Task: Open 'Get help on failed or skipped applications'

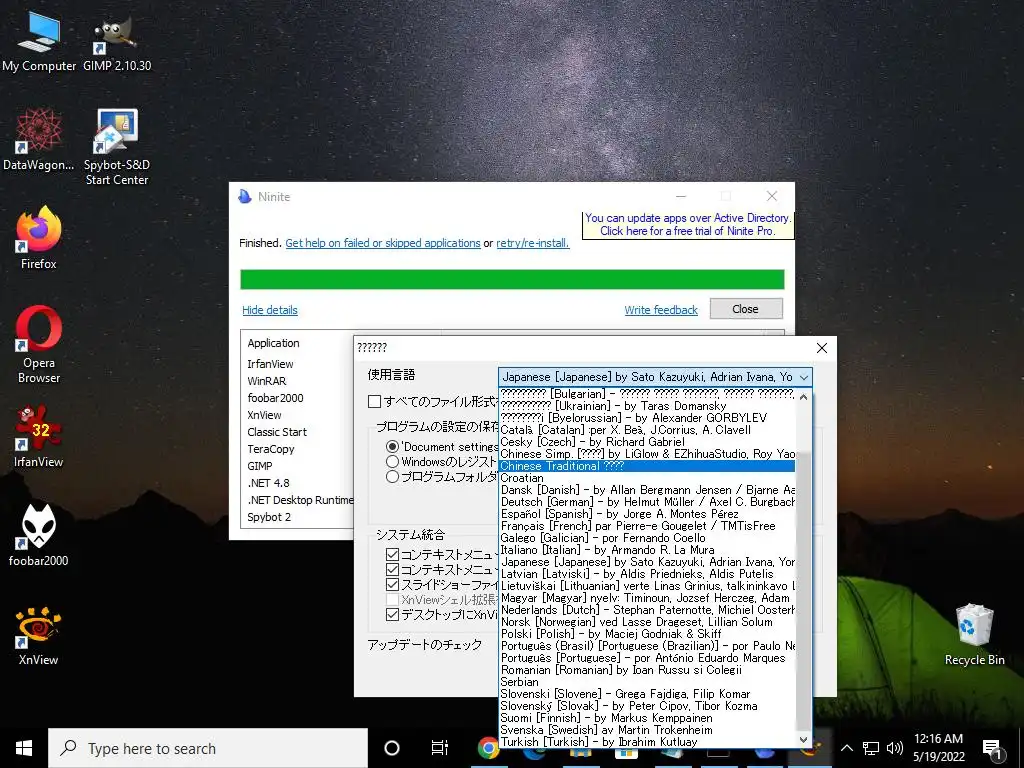Action: [383, 243]
